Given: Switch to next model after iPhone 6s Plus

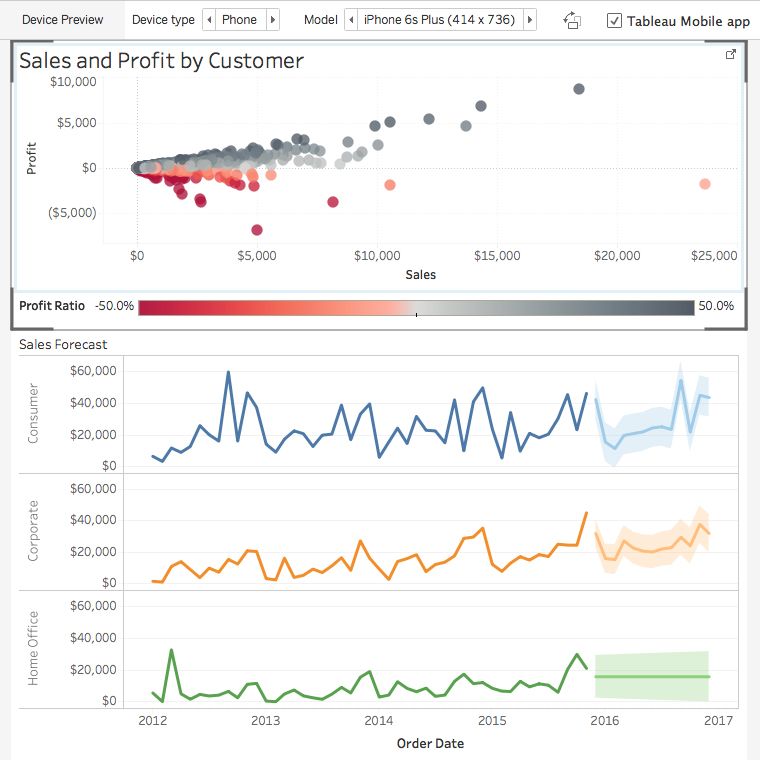Looking at the screenshot, I should [x=529, y=20].
